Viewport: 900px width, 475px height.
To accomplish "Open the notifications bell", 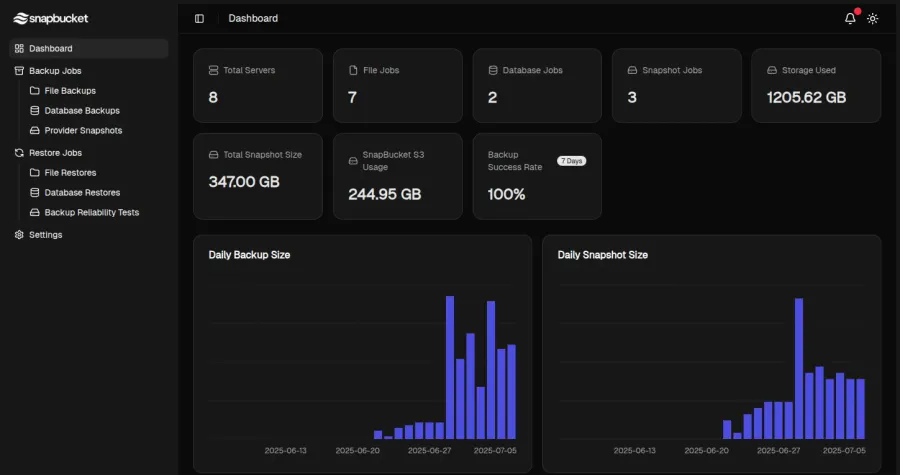I will [x=850, y=18].
